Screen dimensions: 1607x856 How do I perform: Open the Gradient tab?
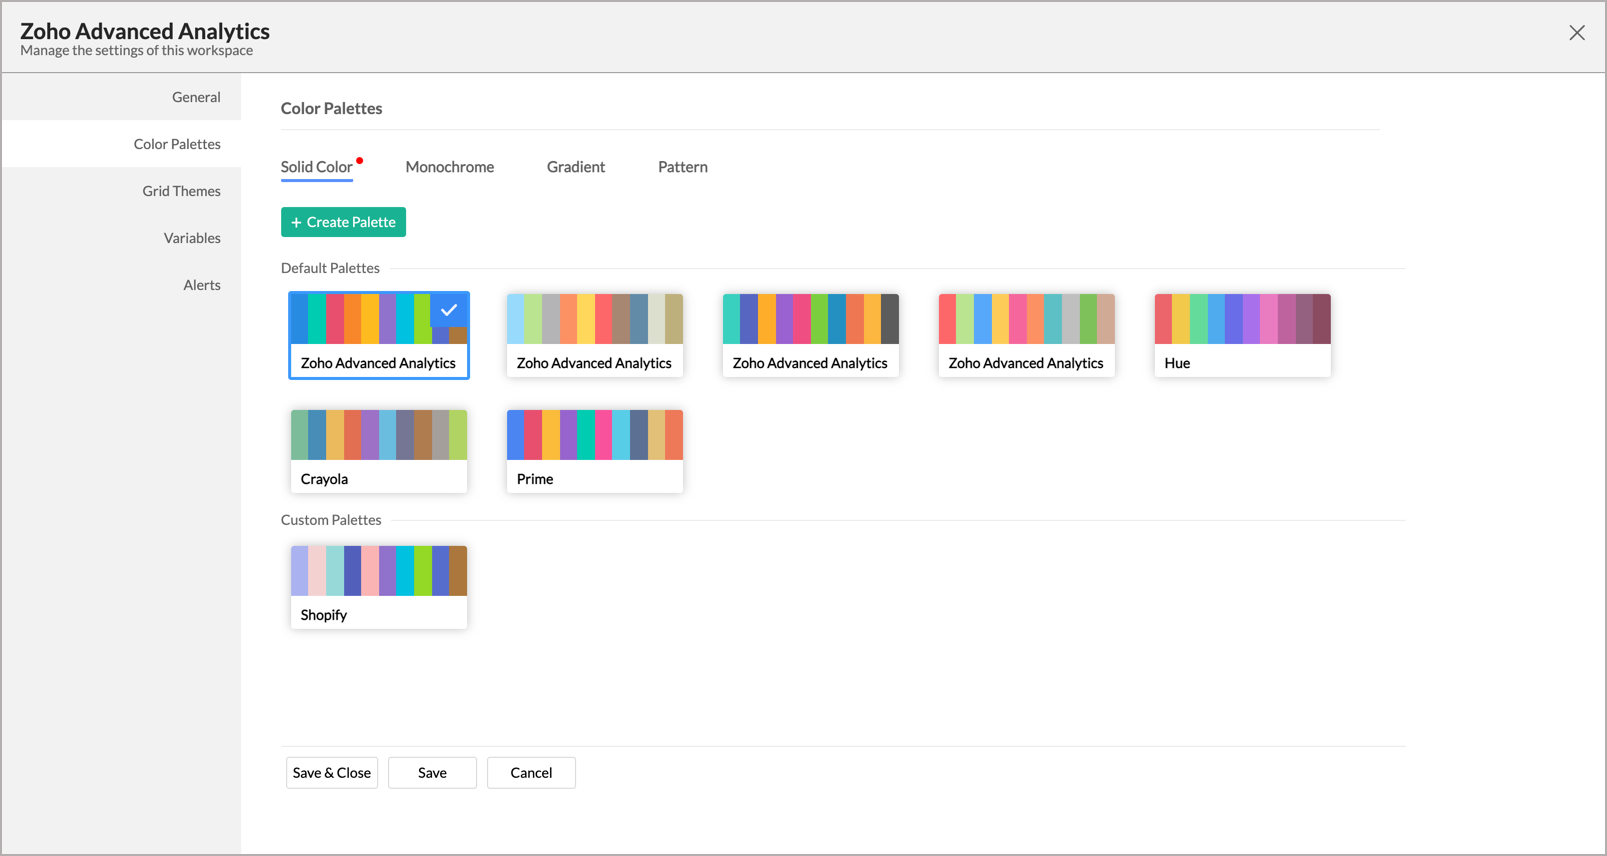pyautogui.click(x=575, y=167)
